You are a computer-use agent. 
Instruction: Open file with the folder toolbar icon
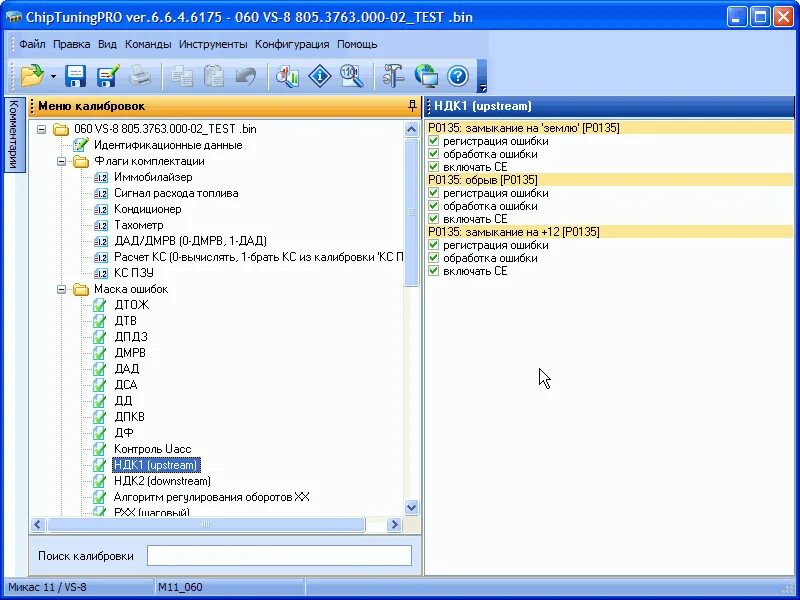pyautogui.click(x=32, y=76)
